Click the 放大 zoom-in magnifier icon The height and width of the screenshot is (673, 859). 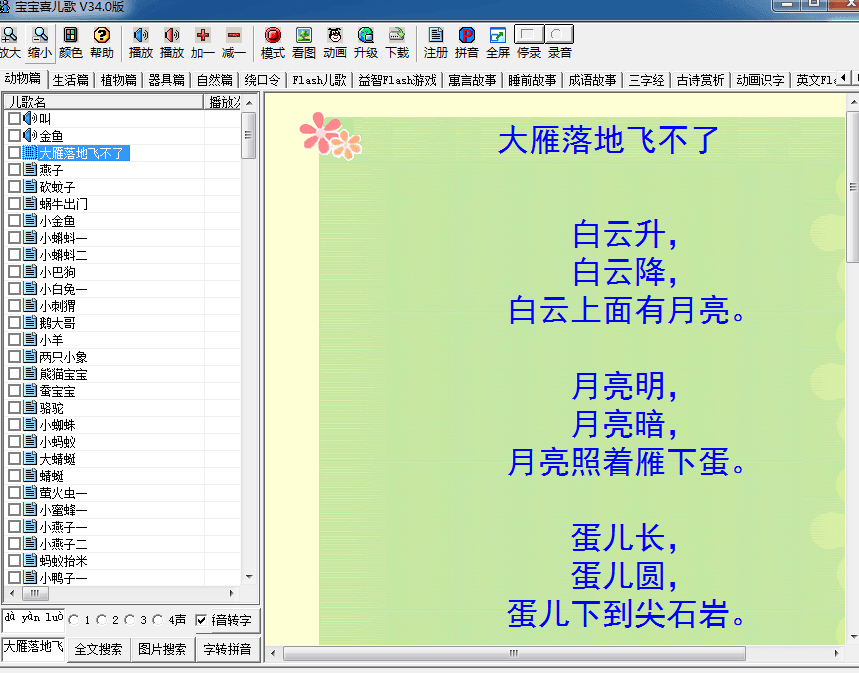point(10,36)
